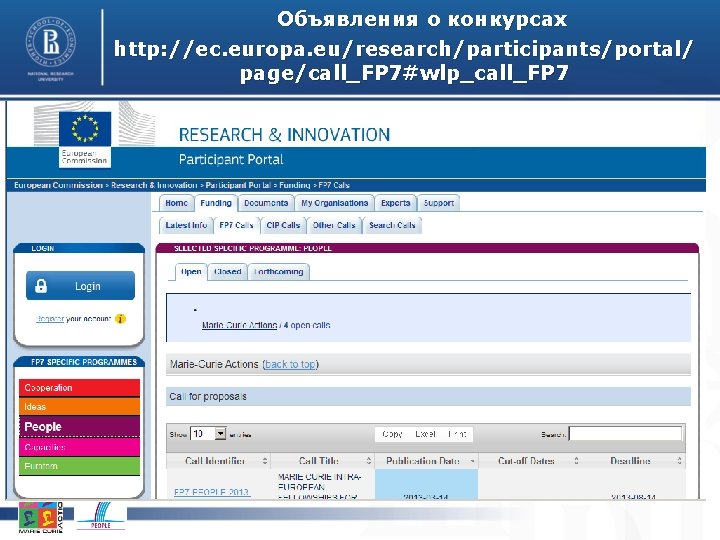The image size is (720, 540).
Task: Click the Register your account link
Action: point(50,319)
